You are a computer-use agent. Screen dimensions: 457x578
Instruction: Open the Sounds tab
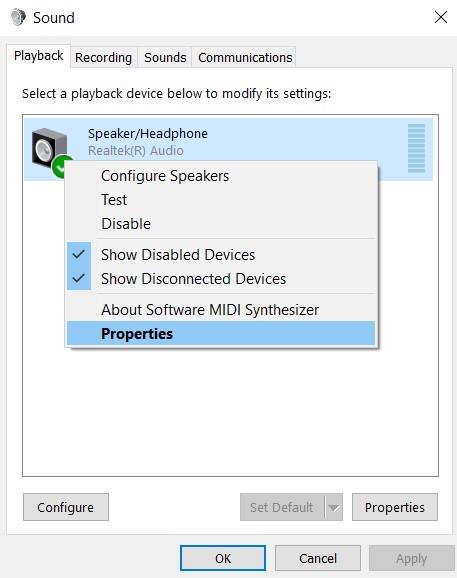(x=165, y=58)
